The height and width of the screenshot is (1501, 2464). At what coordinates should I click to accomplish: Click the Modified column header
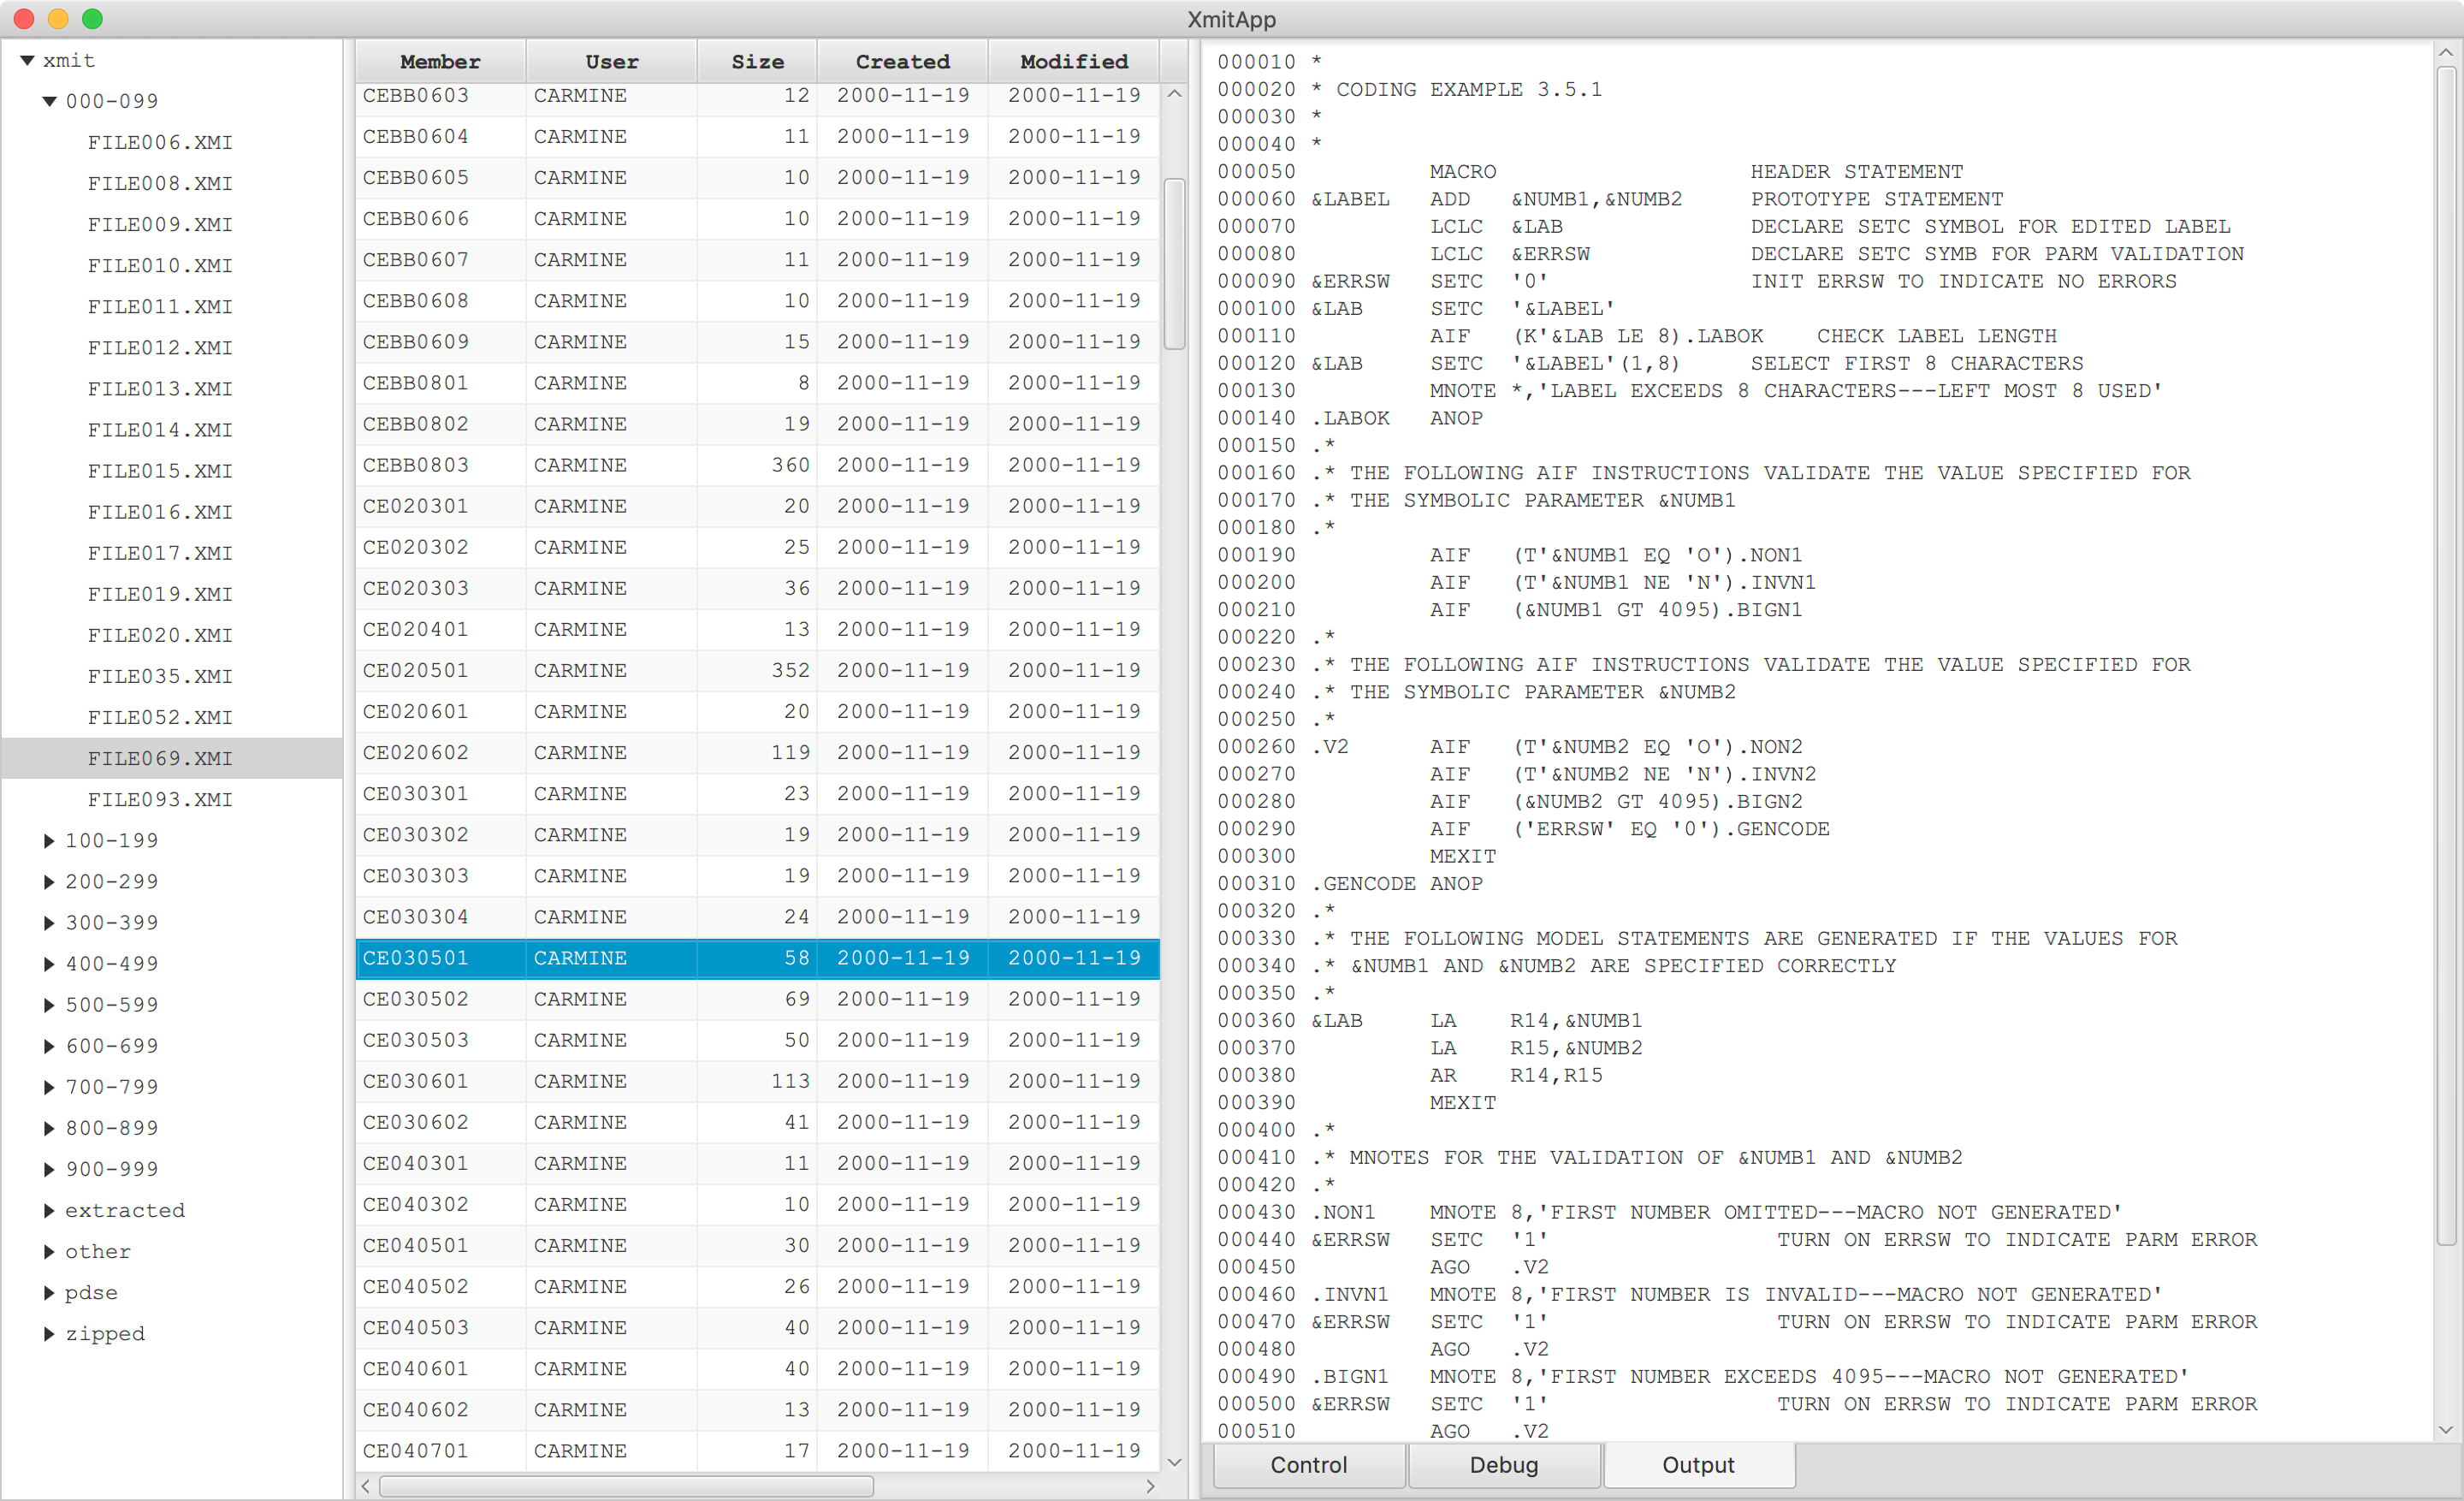1073,62
